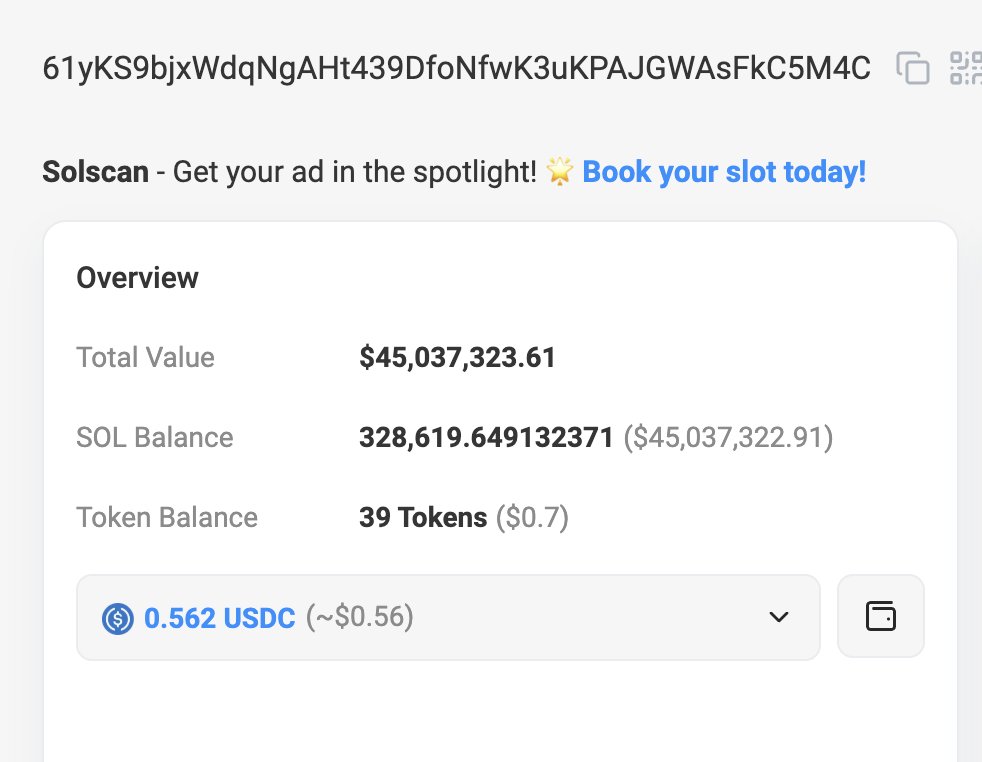The image size is (982, 762).
Task: Select the $45,037,323.61 total value amount
Action: pos(457,357)
